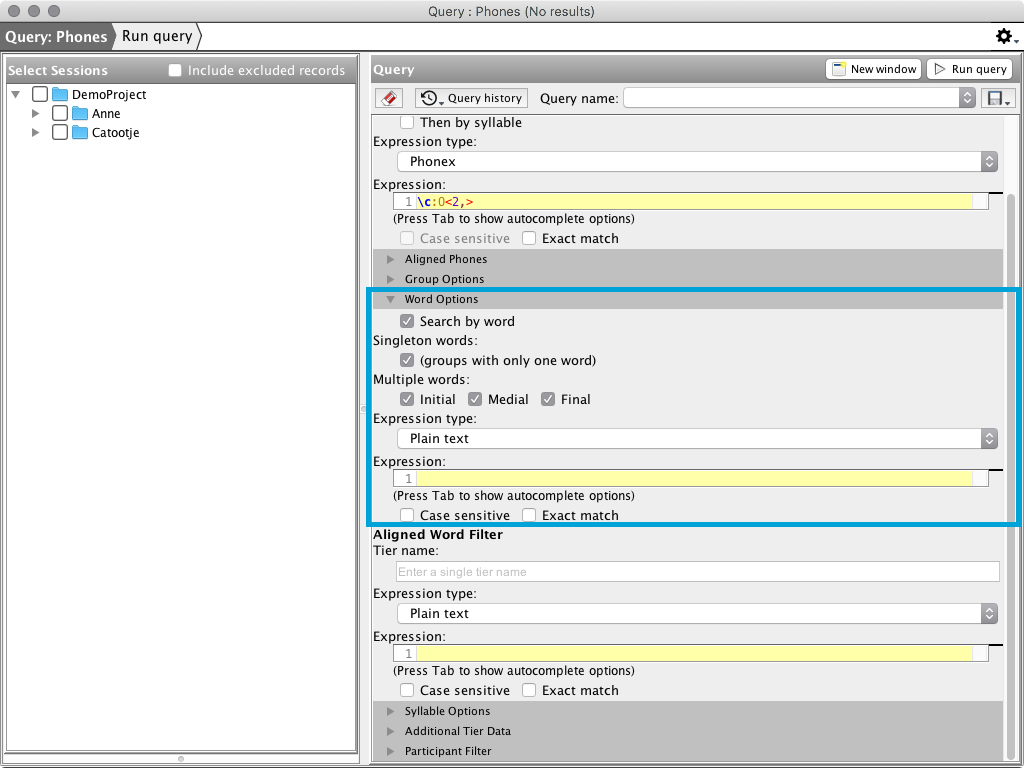Open the settings gear menu
This screenshot has width=1024, height=768.
1004,37
